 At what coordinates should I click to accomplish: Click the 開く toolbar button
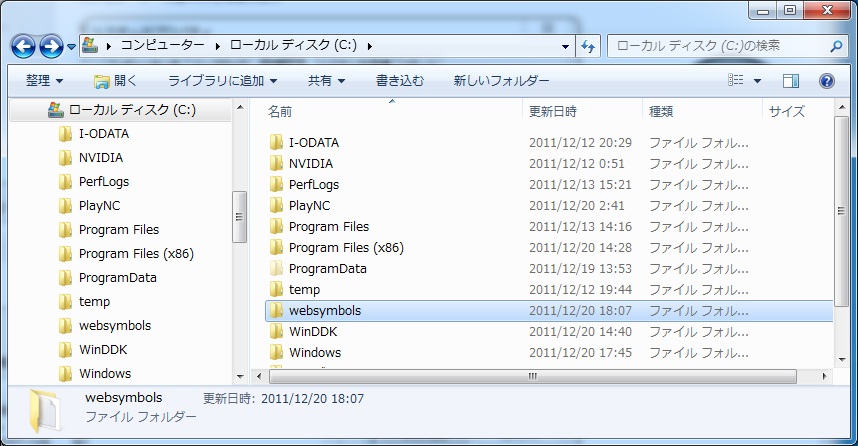[115, 81]
